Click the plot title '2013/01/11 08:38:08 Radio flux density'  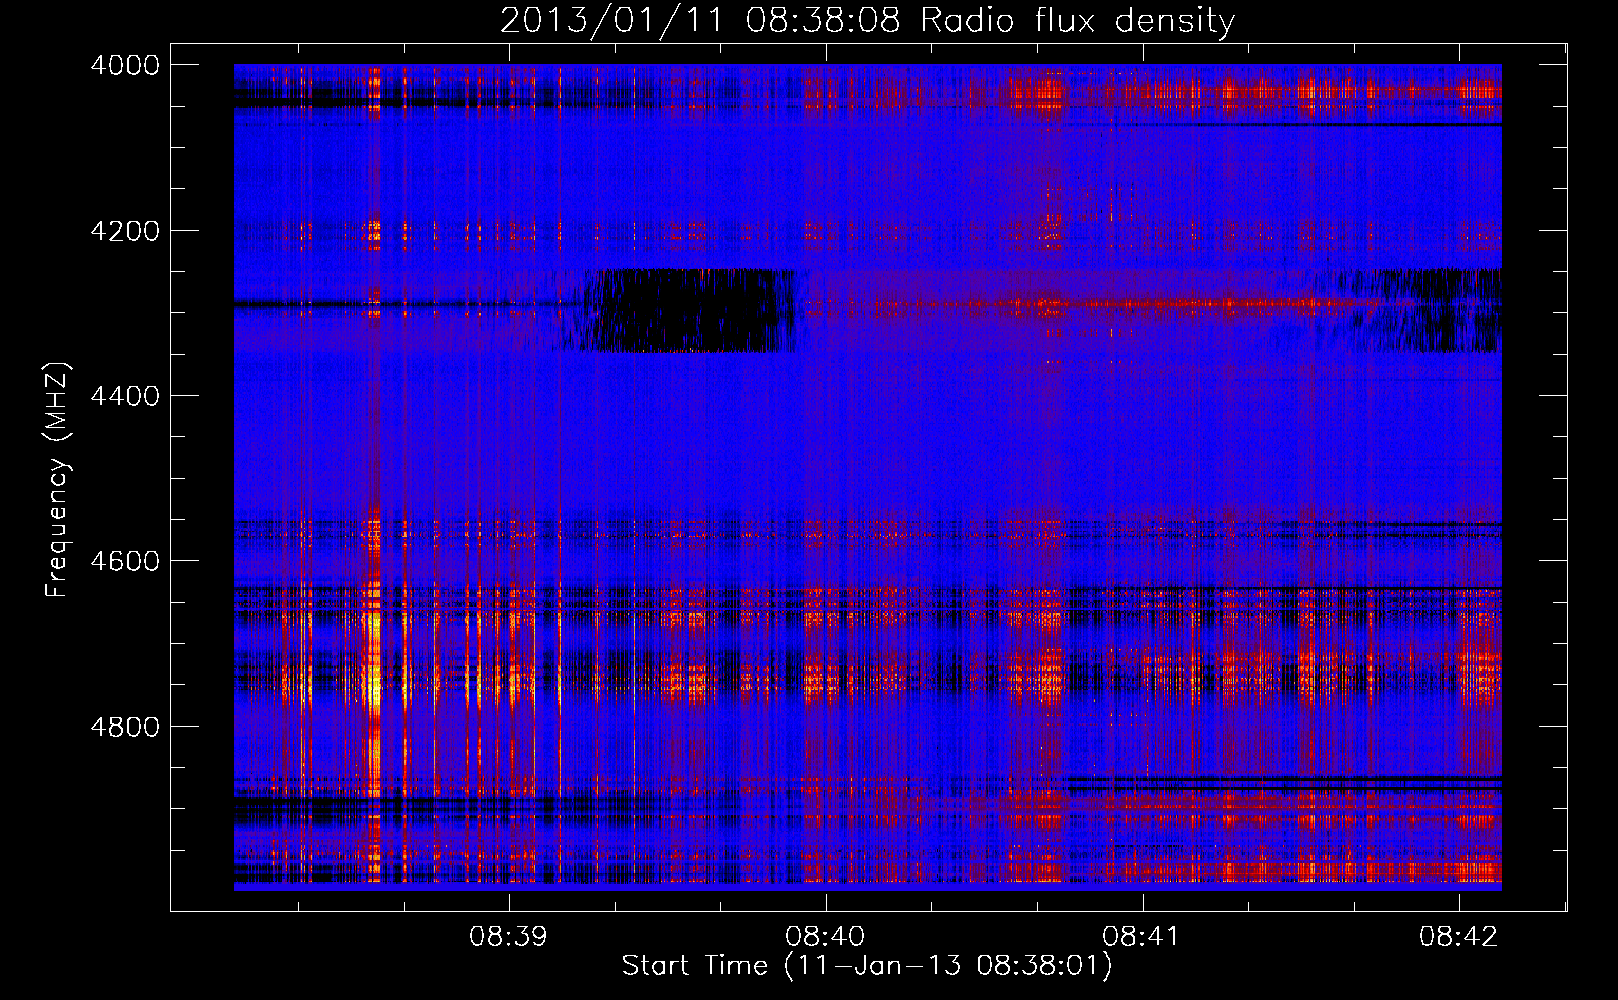click(x=867, y=20)
